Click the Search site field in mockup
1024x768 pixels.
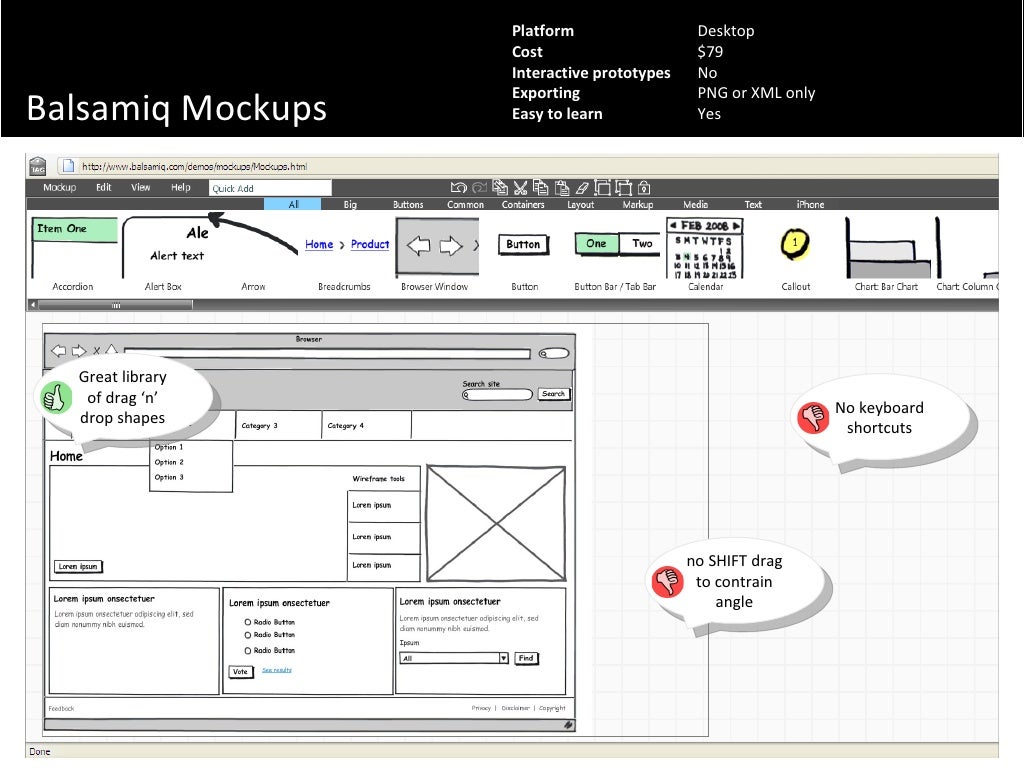click(x=498, y=394)
